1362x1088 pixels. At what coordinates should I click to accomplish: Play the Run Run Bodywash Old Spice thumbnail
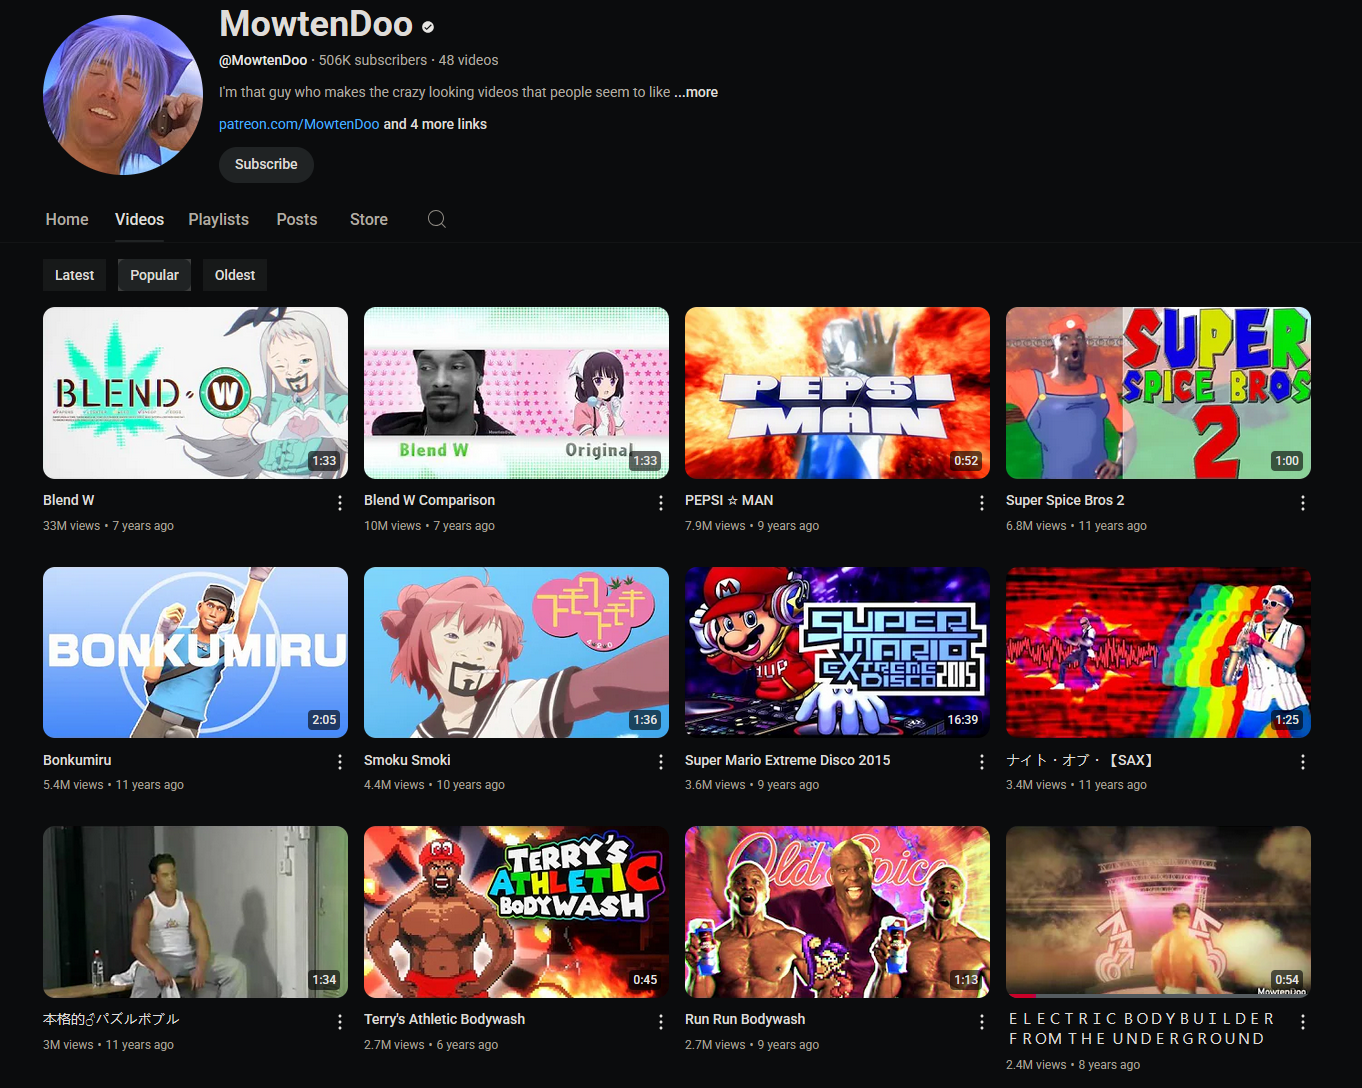coord(837,912)
